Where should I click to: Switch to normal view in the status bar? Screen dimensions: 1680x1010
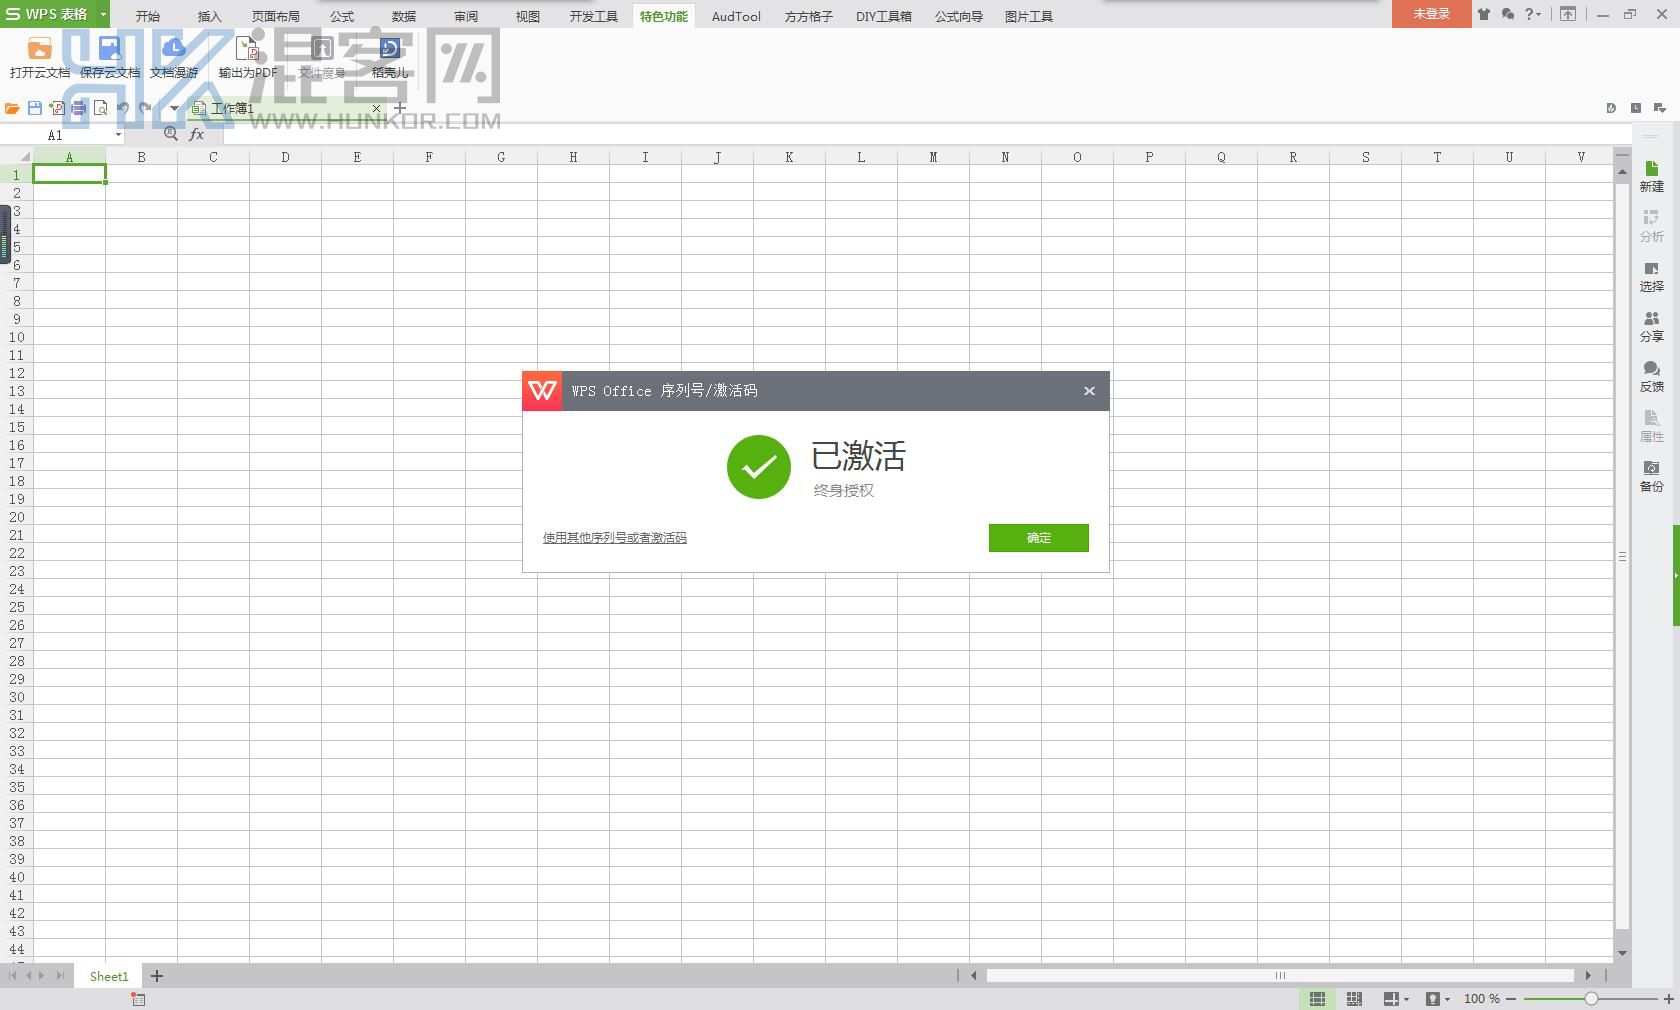click(x=1318, y=999)
